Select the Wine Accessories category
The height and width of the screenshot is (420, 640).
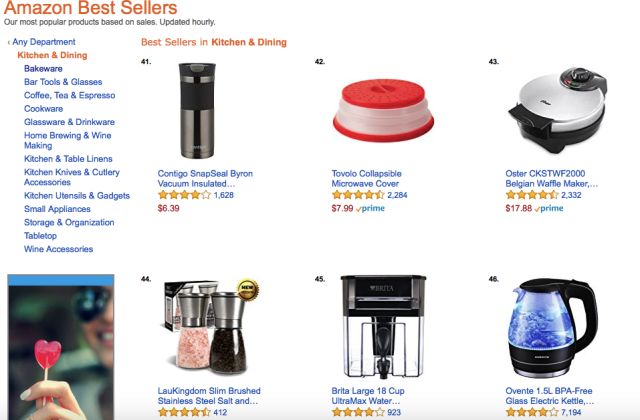pyautogui.click(x=58, y=249)
